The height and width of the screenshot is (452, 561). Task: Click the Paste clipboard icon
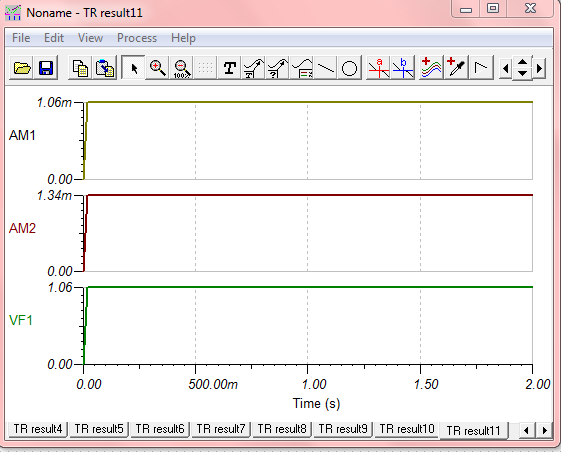pos(104,68)
